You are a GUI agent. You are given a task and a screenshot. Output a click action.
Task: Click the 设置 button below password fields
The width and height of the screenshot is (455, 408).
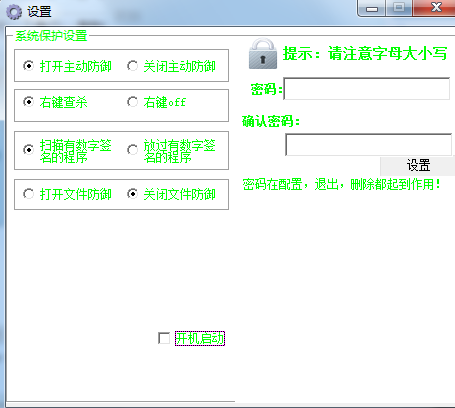point(418,166)
